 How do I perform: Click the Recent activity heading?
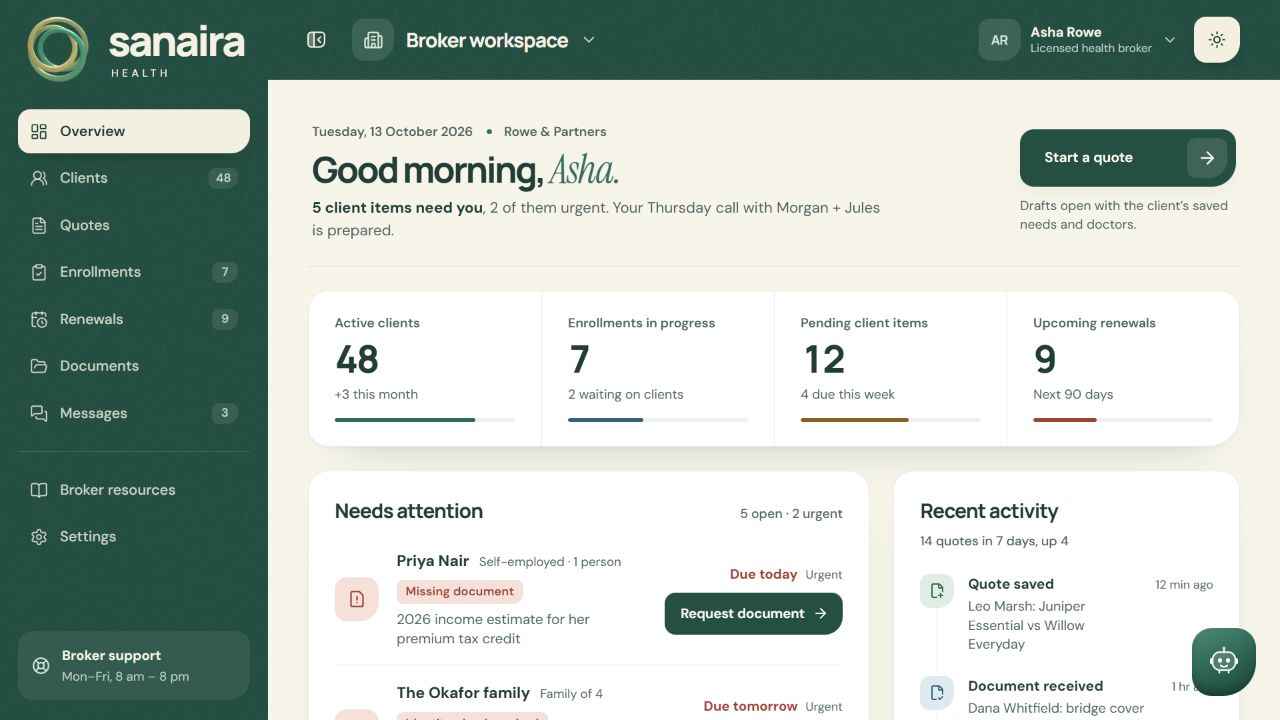(x=989, y=511)
